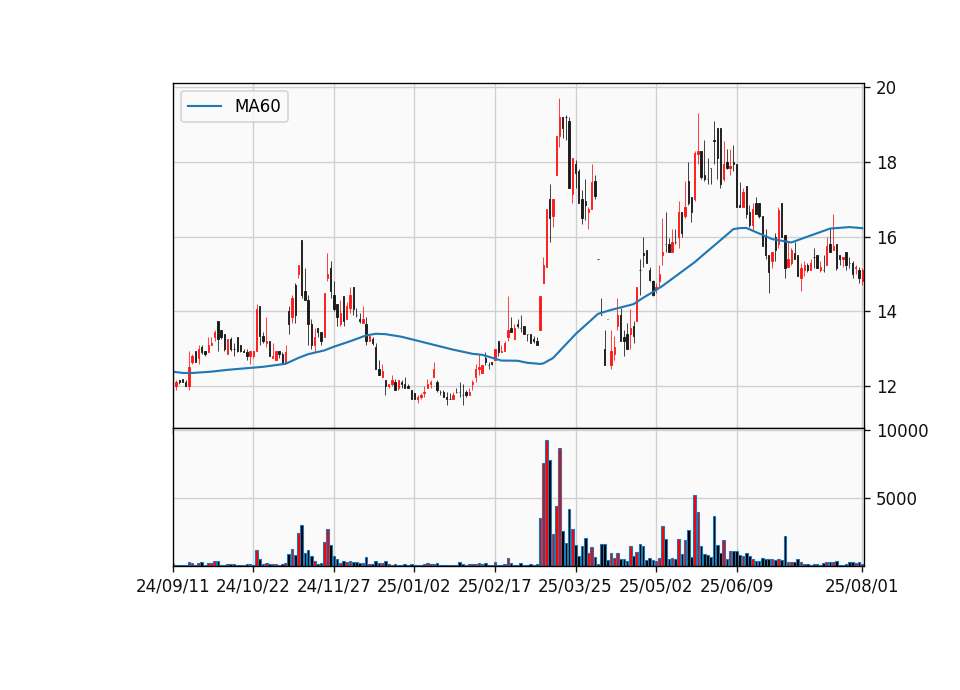Click the price axis value 18
The image size is (960, 690).
tap(886, 163)
